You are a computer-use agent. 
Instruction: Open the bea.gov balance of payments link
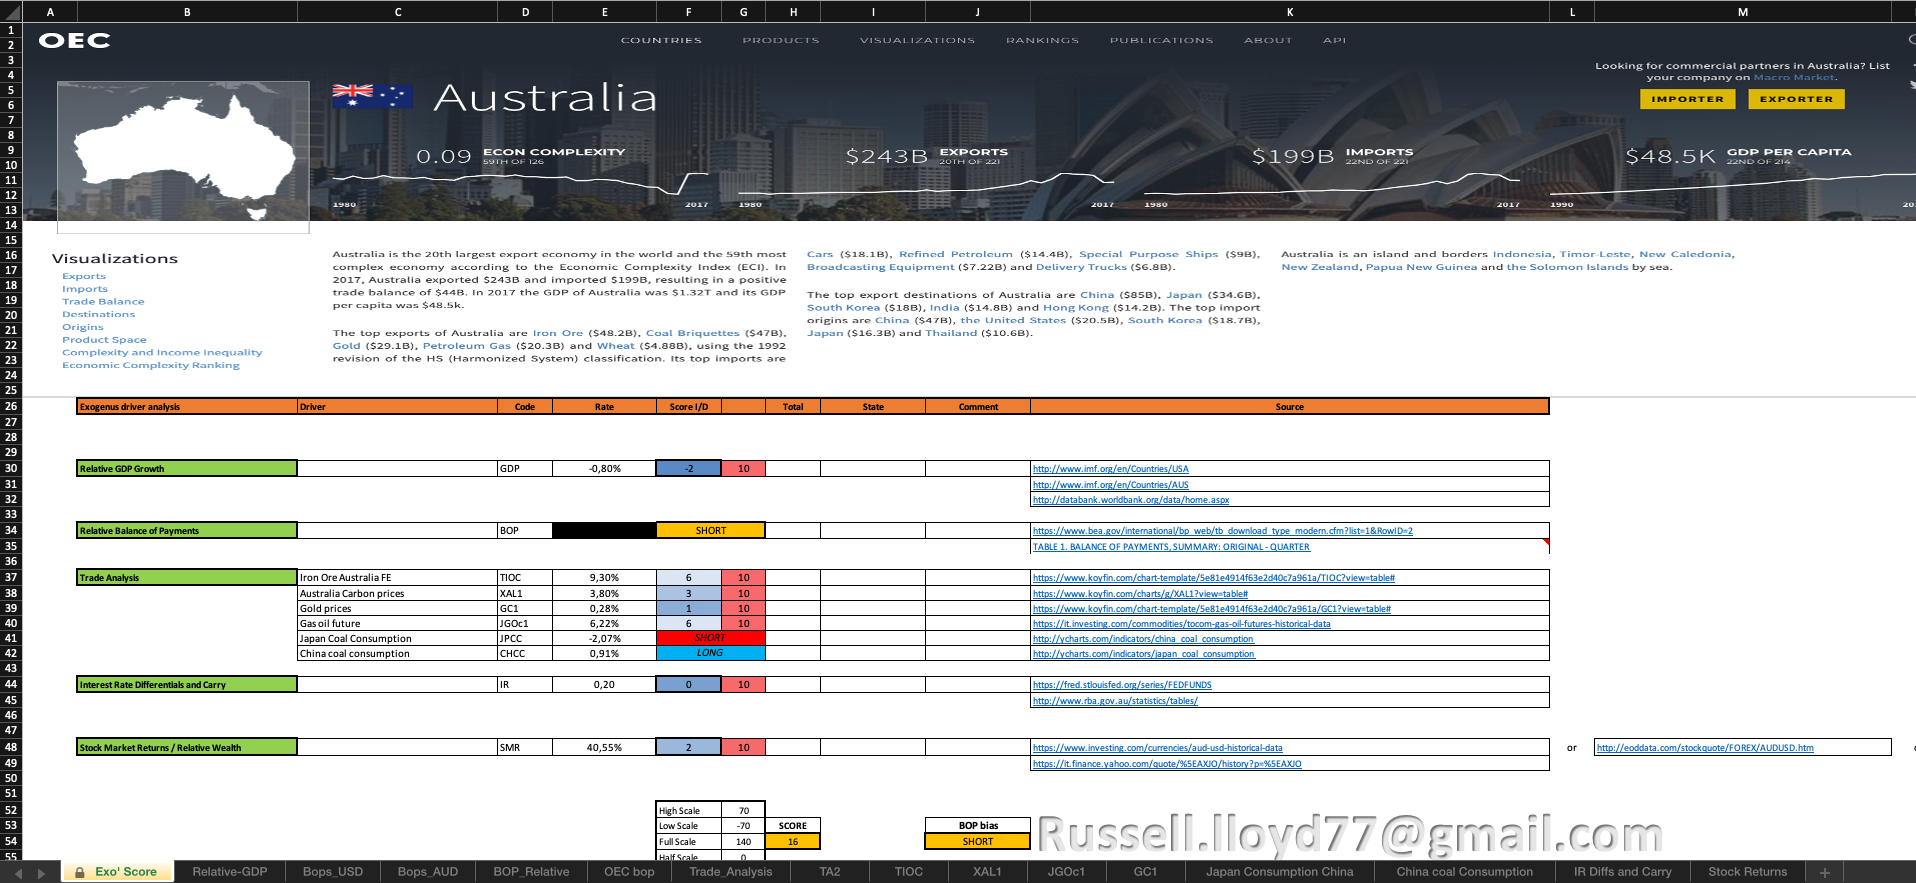click(x=1222, y=531)
